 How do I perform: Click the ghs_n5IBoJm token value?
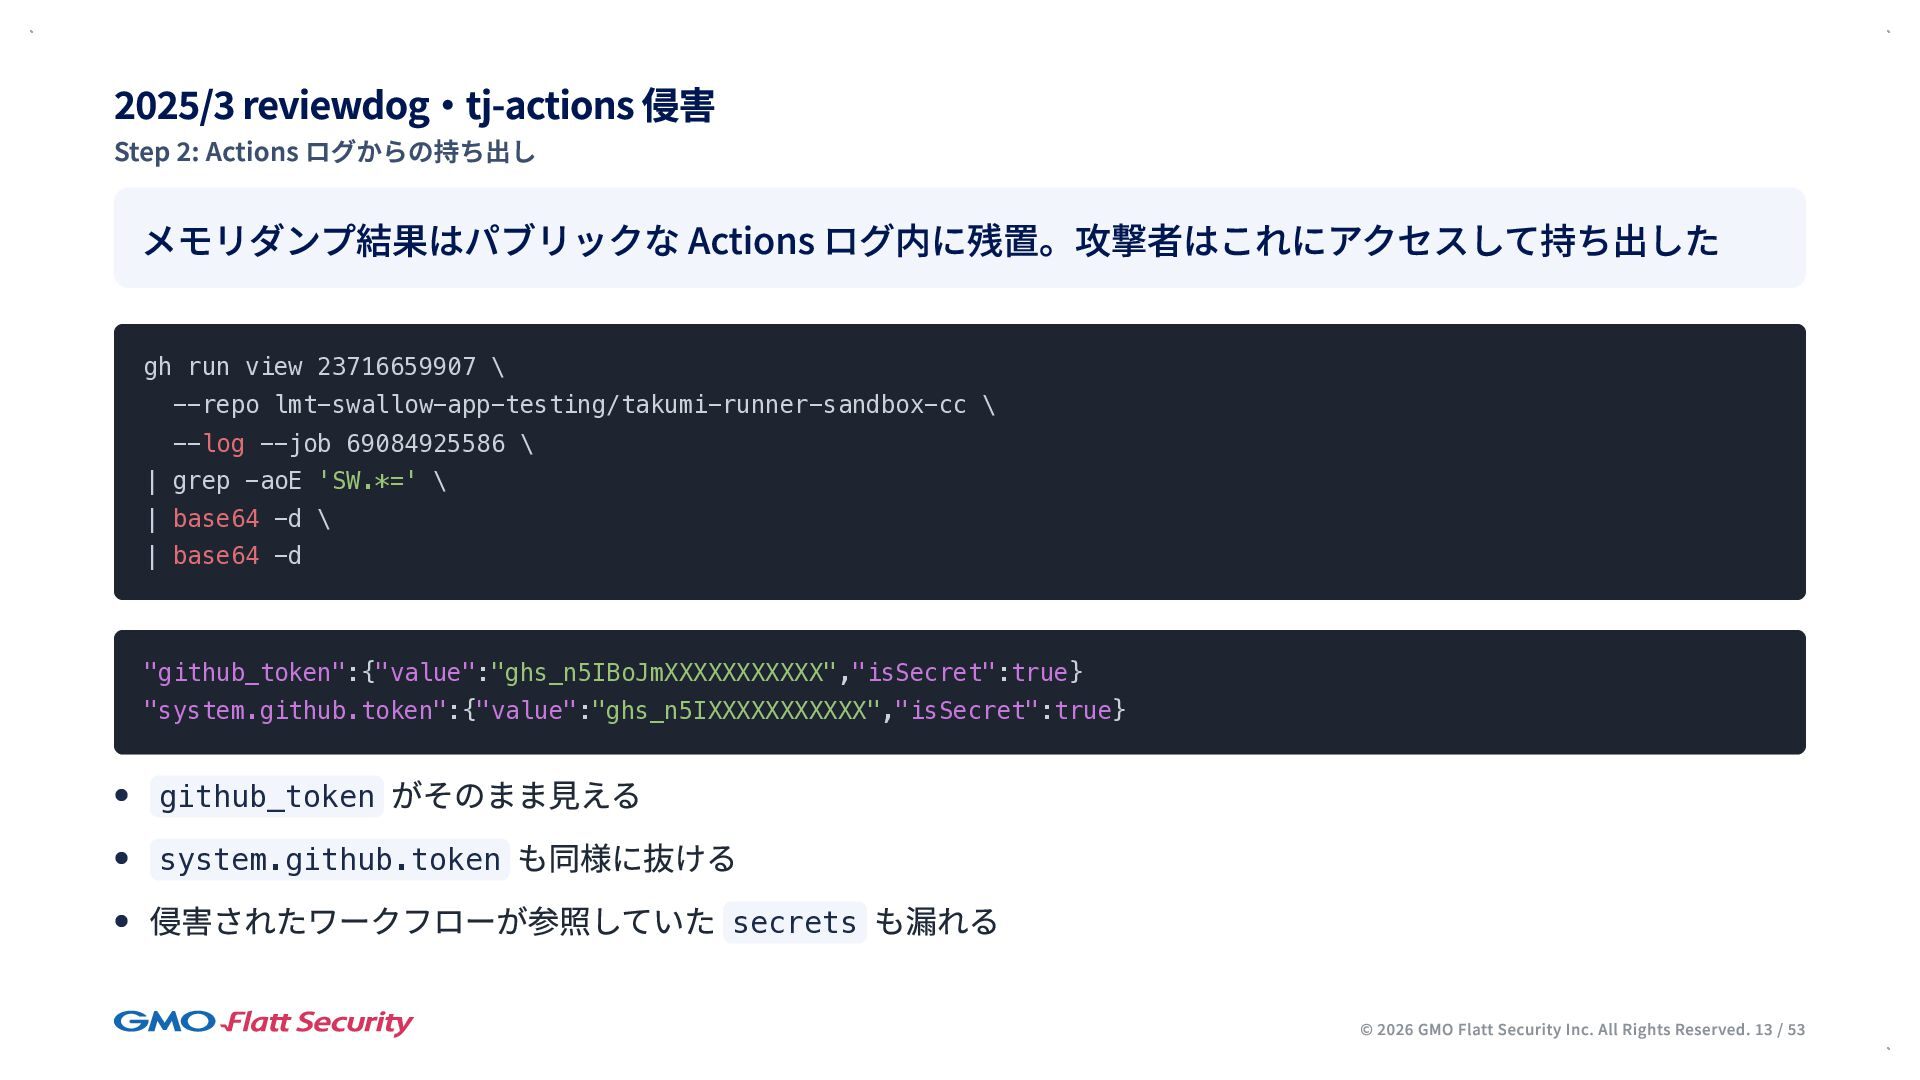pyautogui.click(x=663, y=673)
